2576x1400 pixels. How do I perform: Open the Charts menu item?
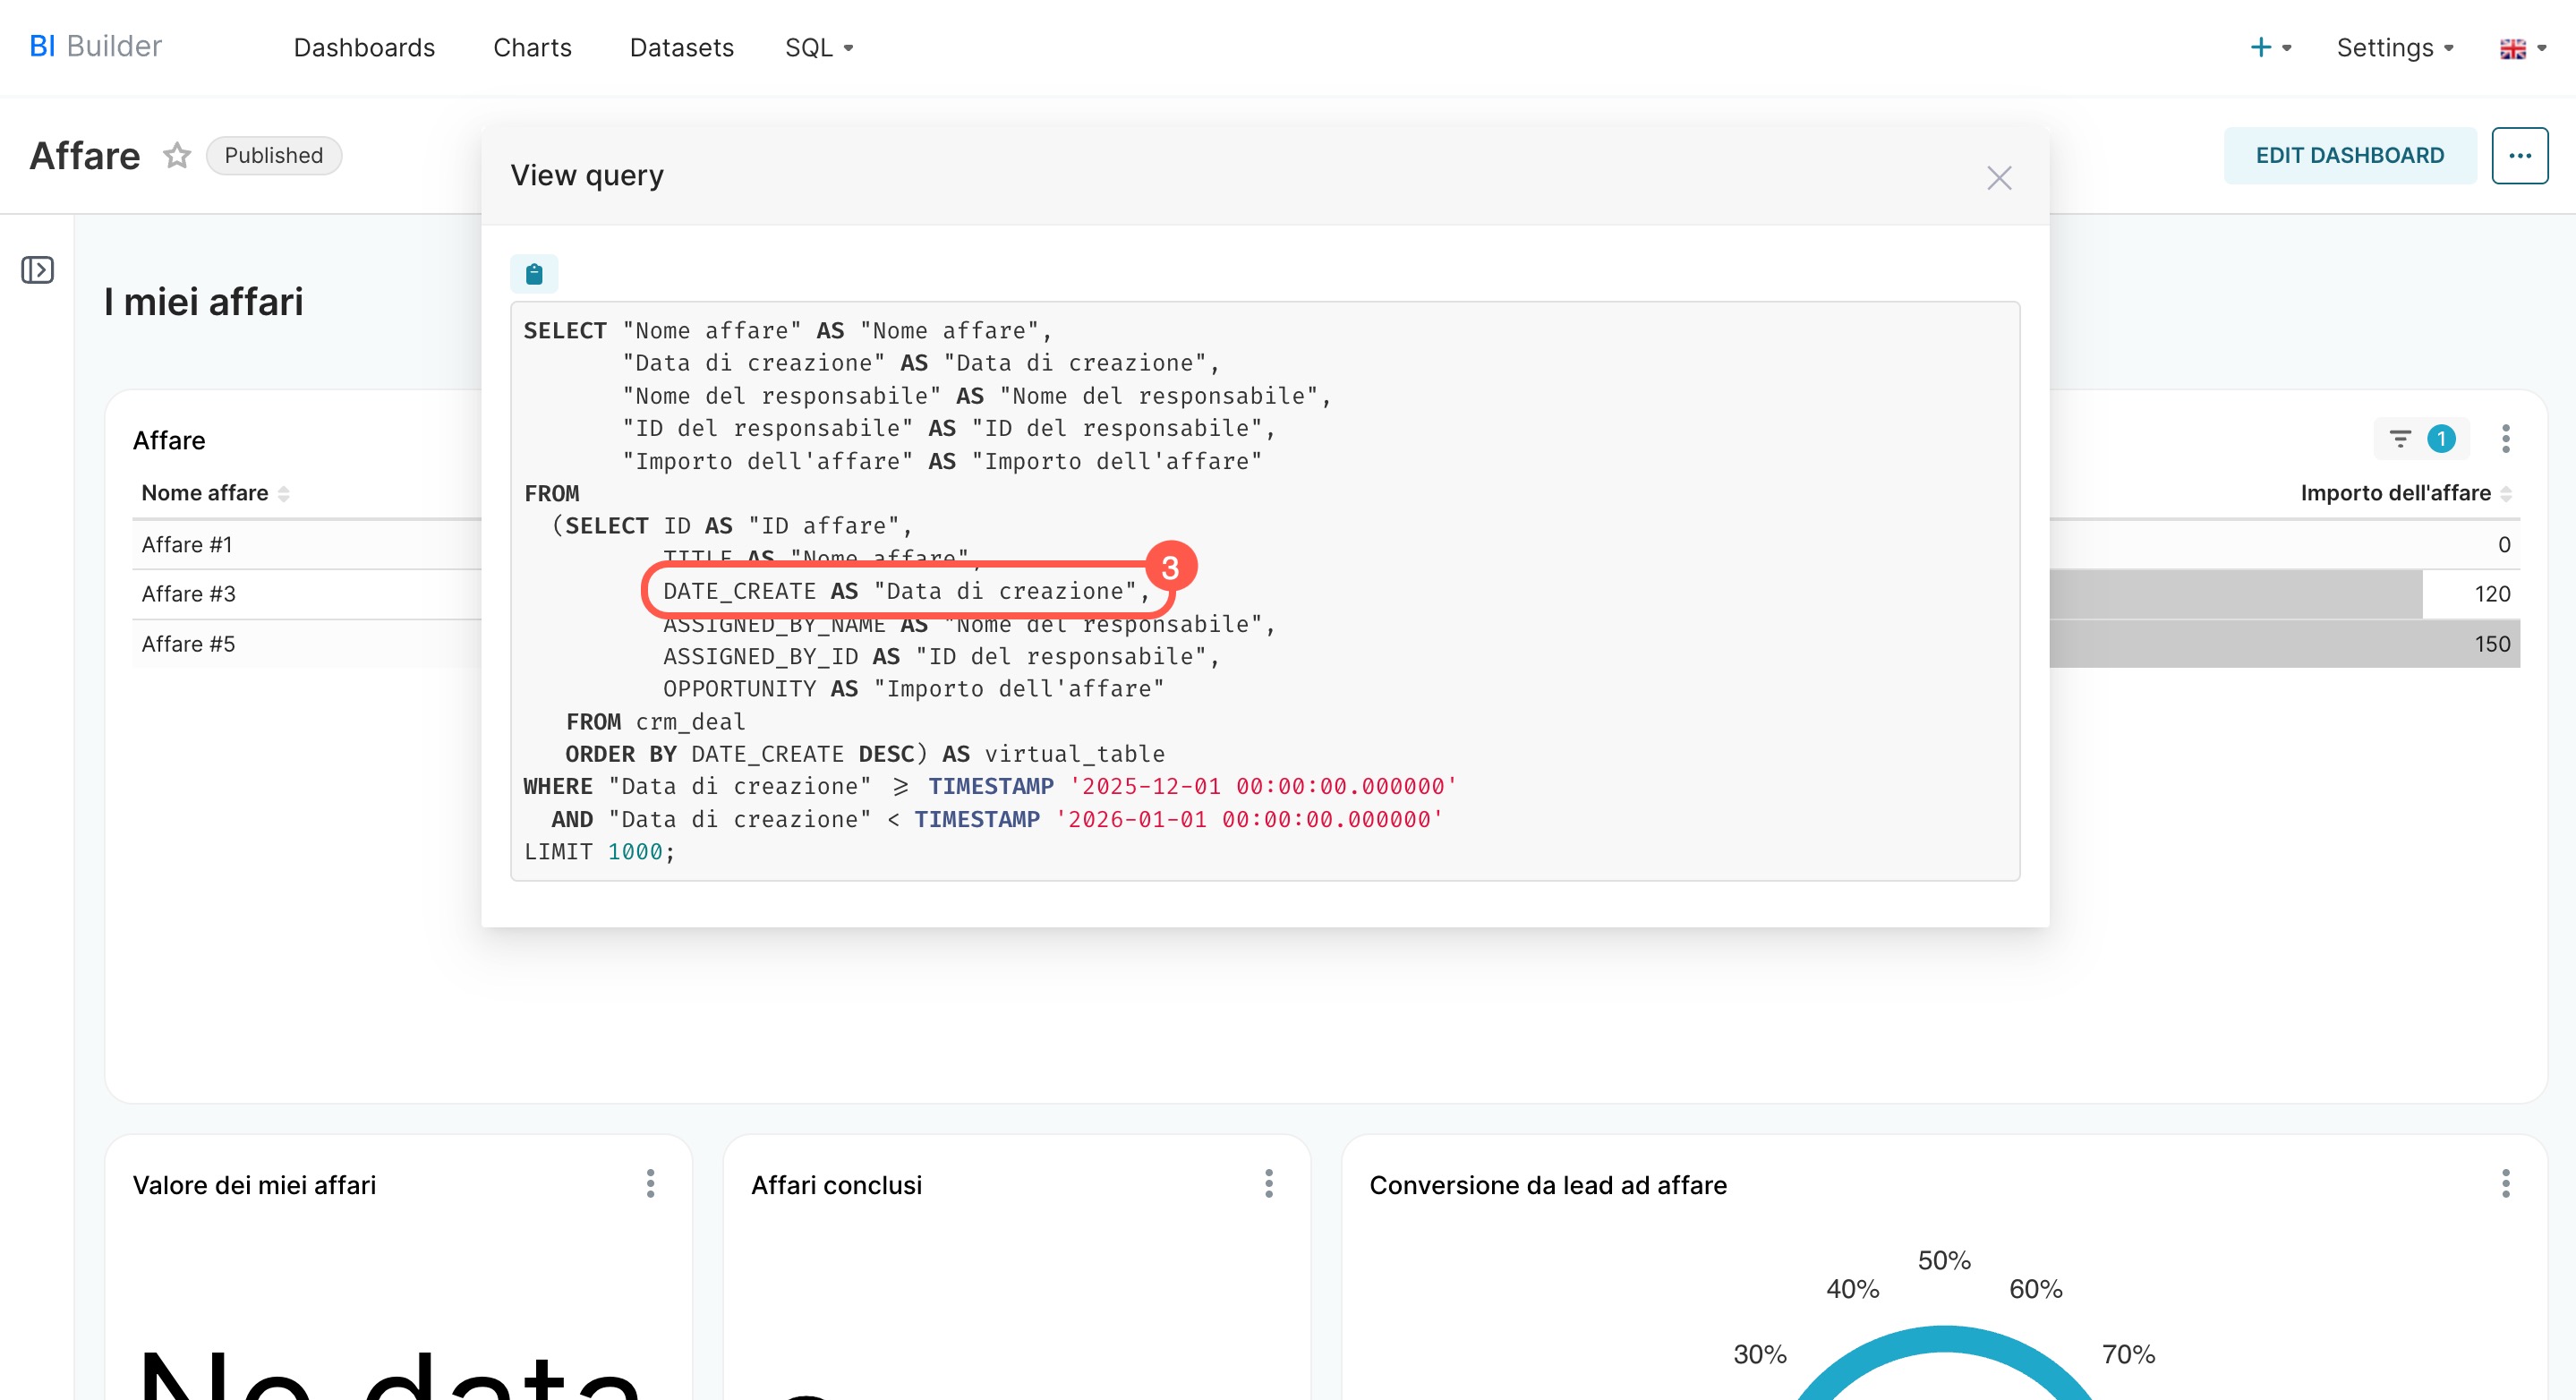click(532, 47)
